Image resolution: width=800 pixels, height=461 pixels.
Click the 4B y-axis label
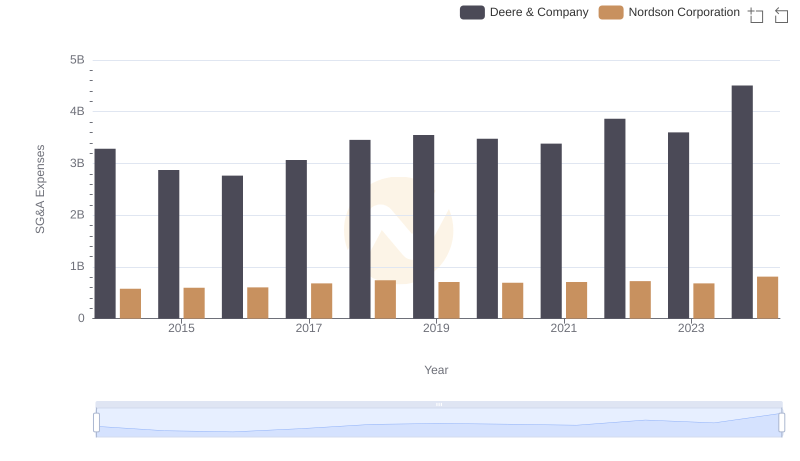pyautogui.click(x=77, y=111)
